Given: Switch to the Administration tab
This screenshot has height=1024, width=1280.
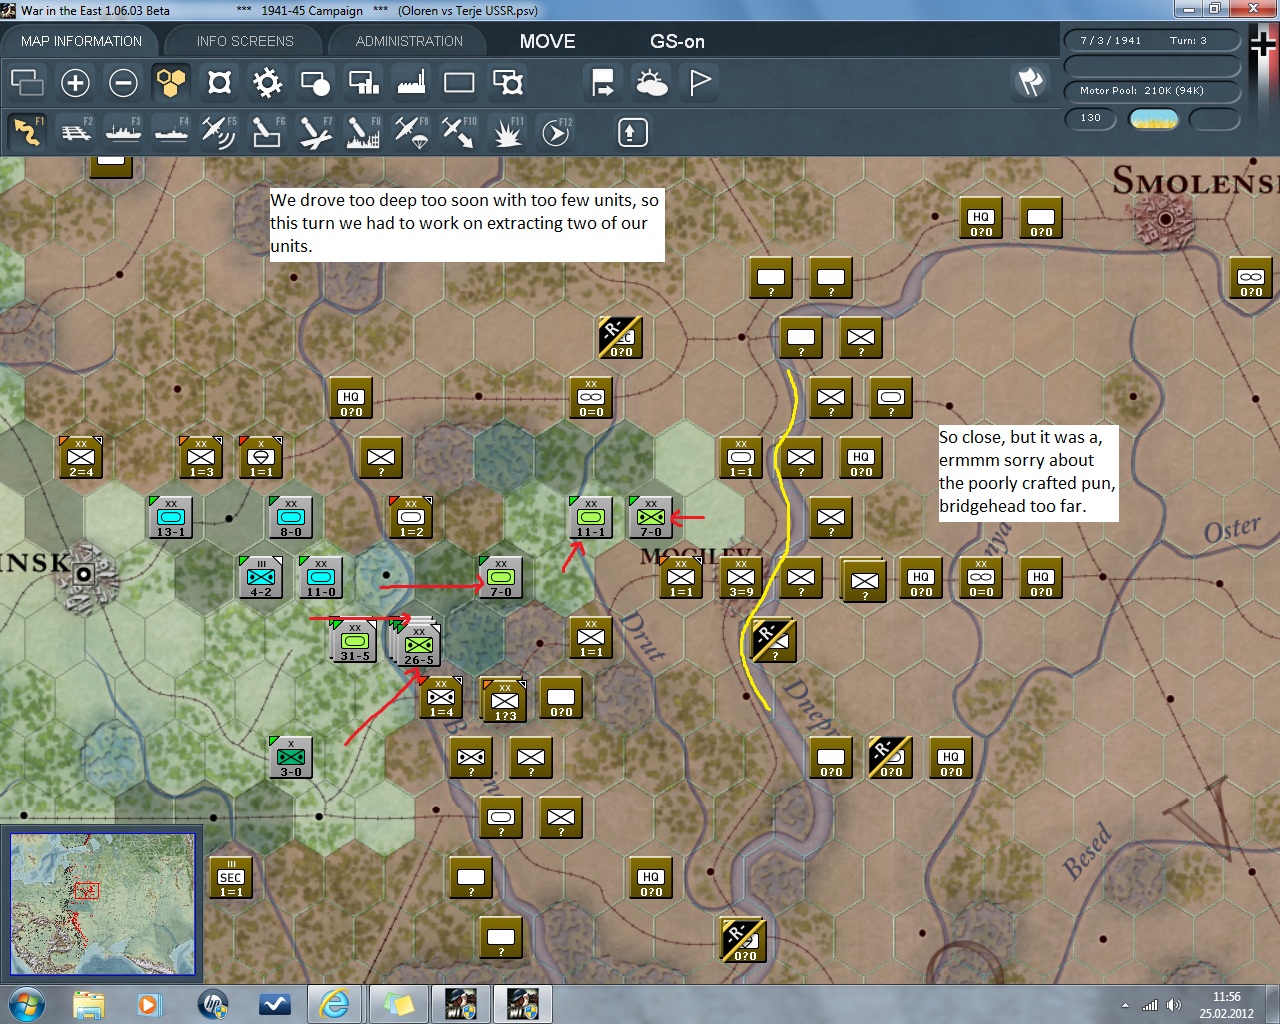Looking at the screenshot, I should (409, 41).
